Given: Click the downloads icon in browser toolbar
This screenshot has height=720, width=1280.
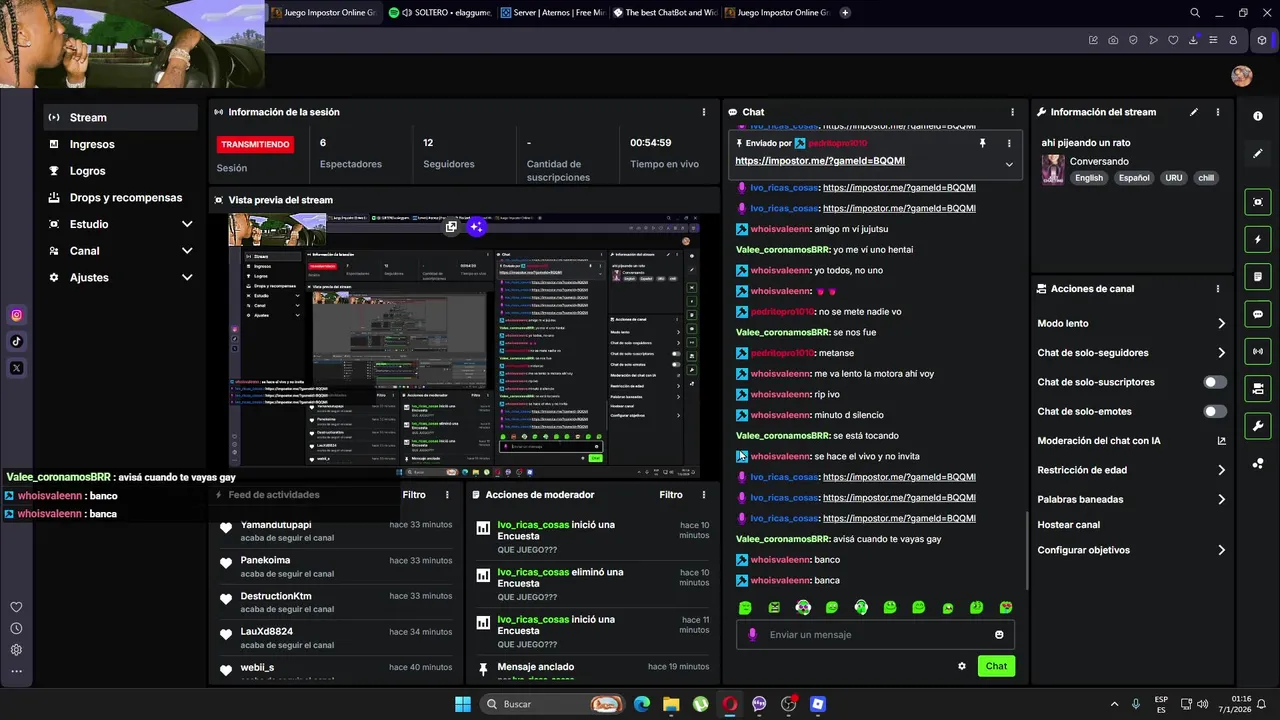Looking at the screenshot, I should point(1195,40).
